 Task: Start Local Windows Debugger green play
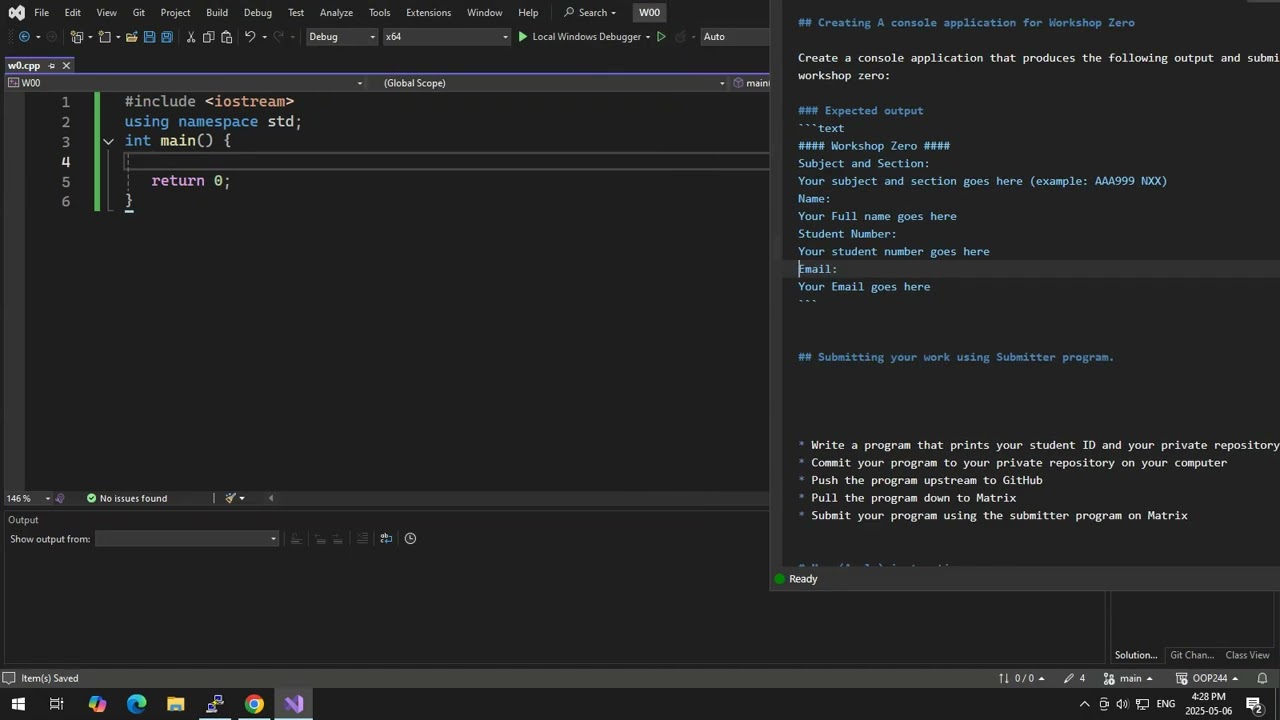pos(522,37)
